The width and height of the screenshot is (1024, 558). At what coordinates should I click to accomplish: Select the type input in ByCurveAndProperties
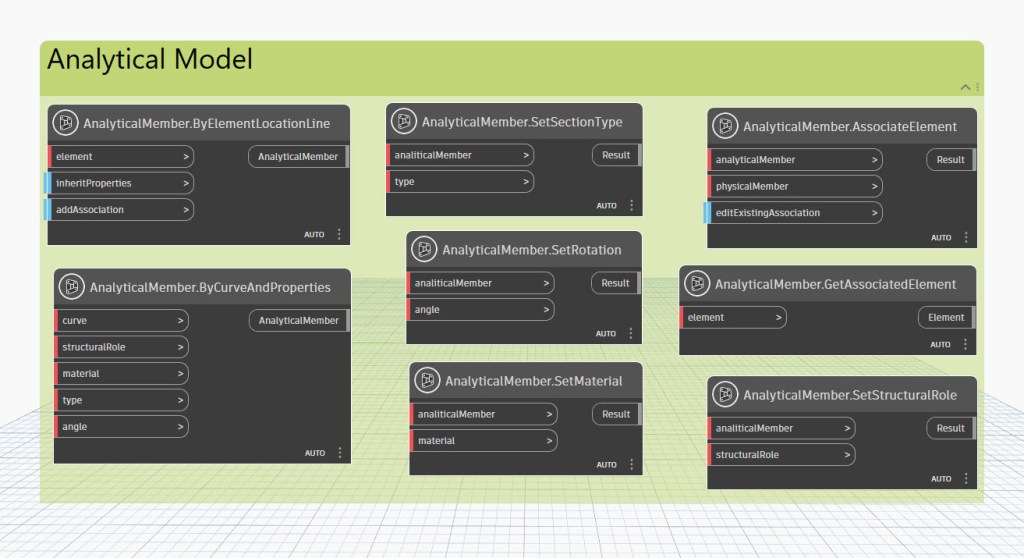[x=121, y=400]
